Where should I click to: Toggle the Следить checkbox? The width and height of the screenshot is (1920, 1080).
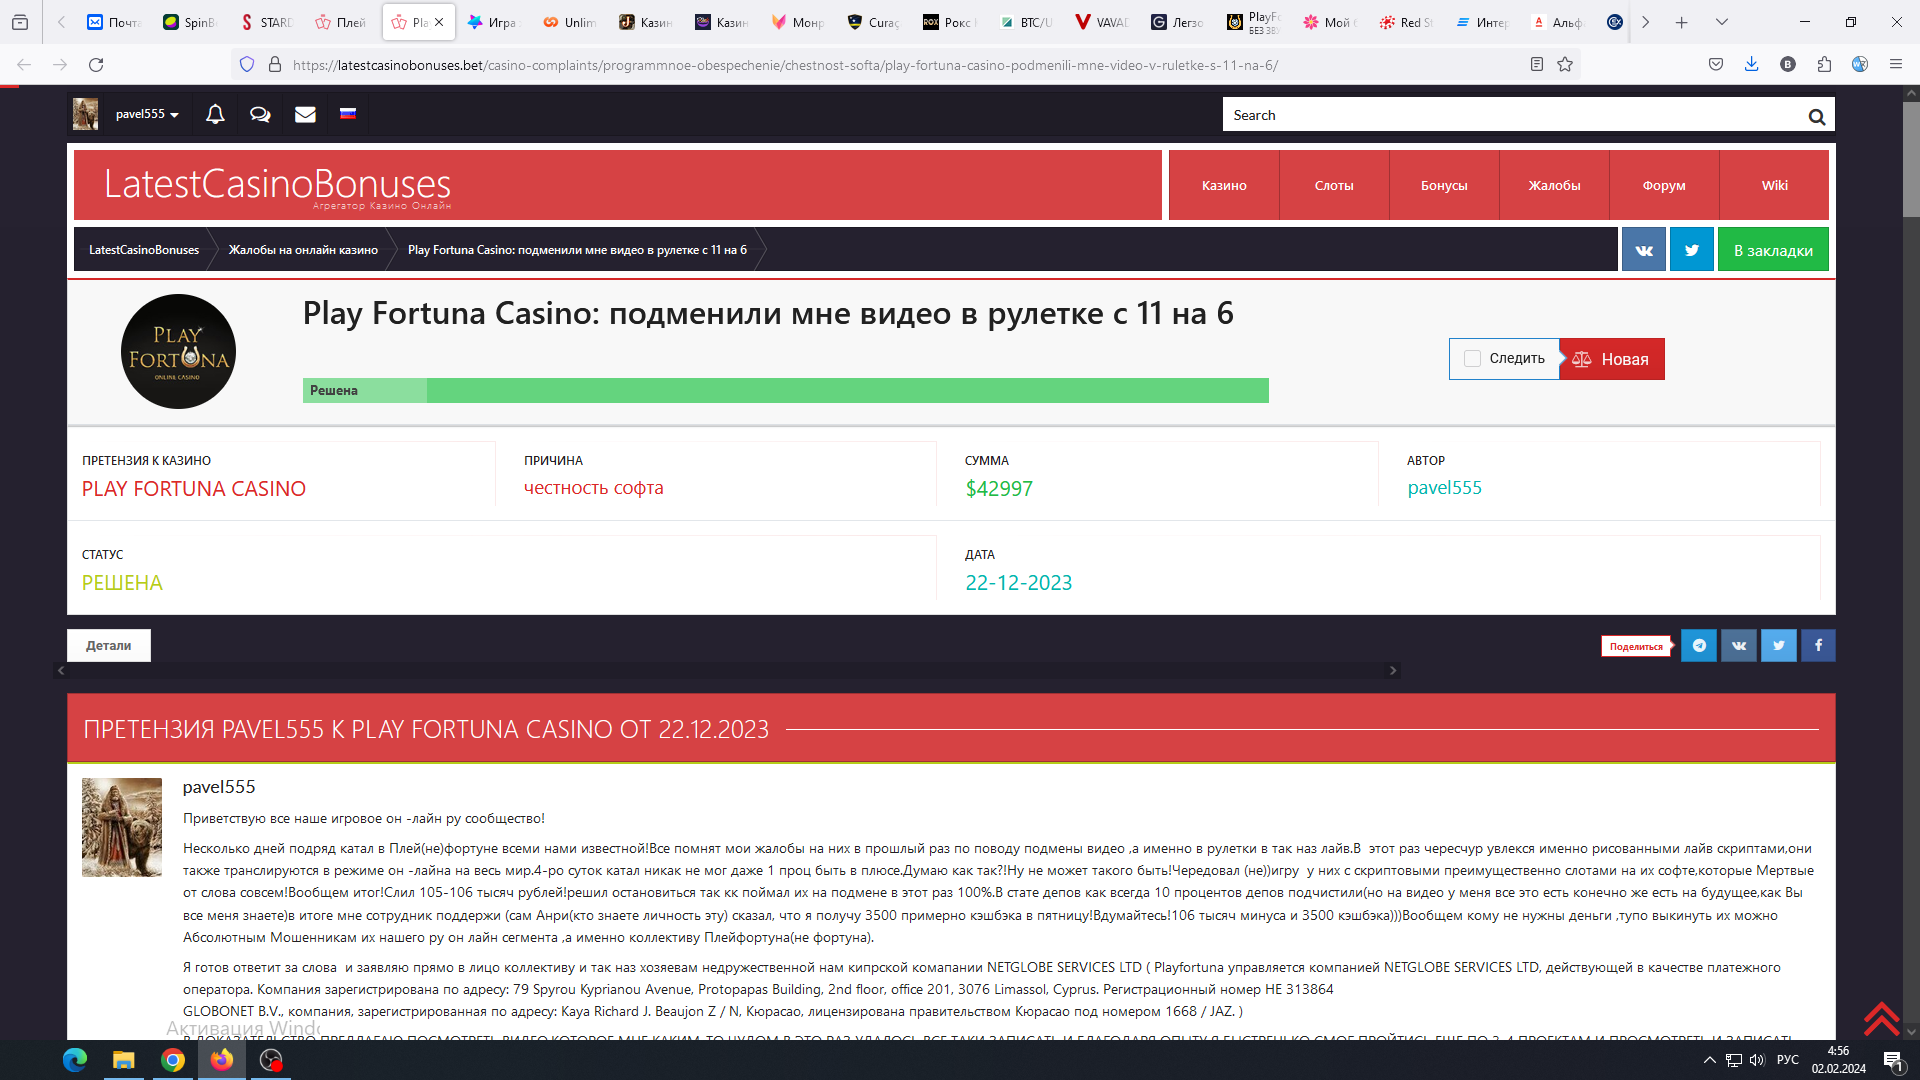click(1472, 359)
